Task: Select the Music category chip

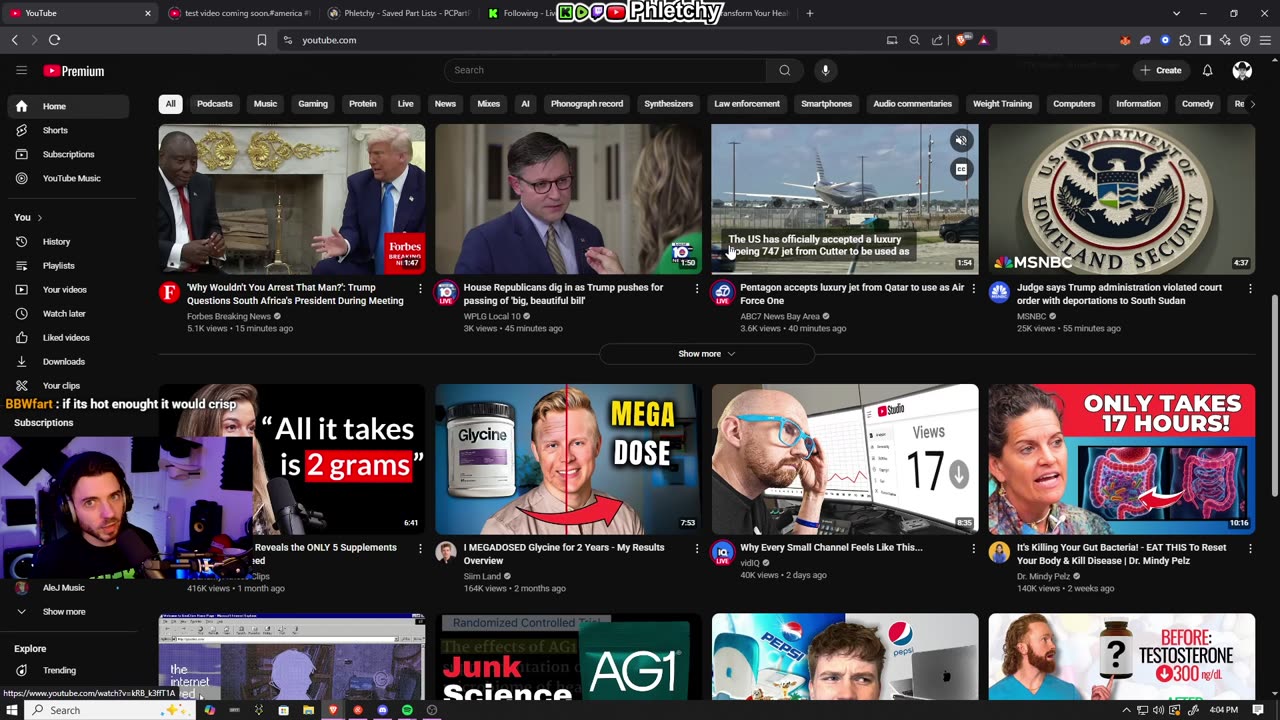Action: [x=265, y=104]
